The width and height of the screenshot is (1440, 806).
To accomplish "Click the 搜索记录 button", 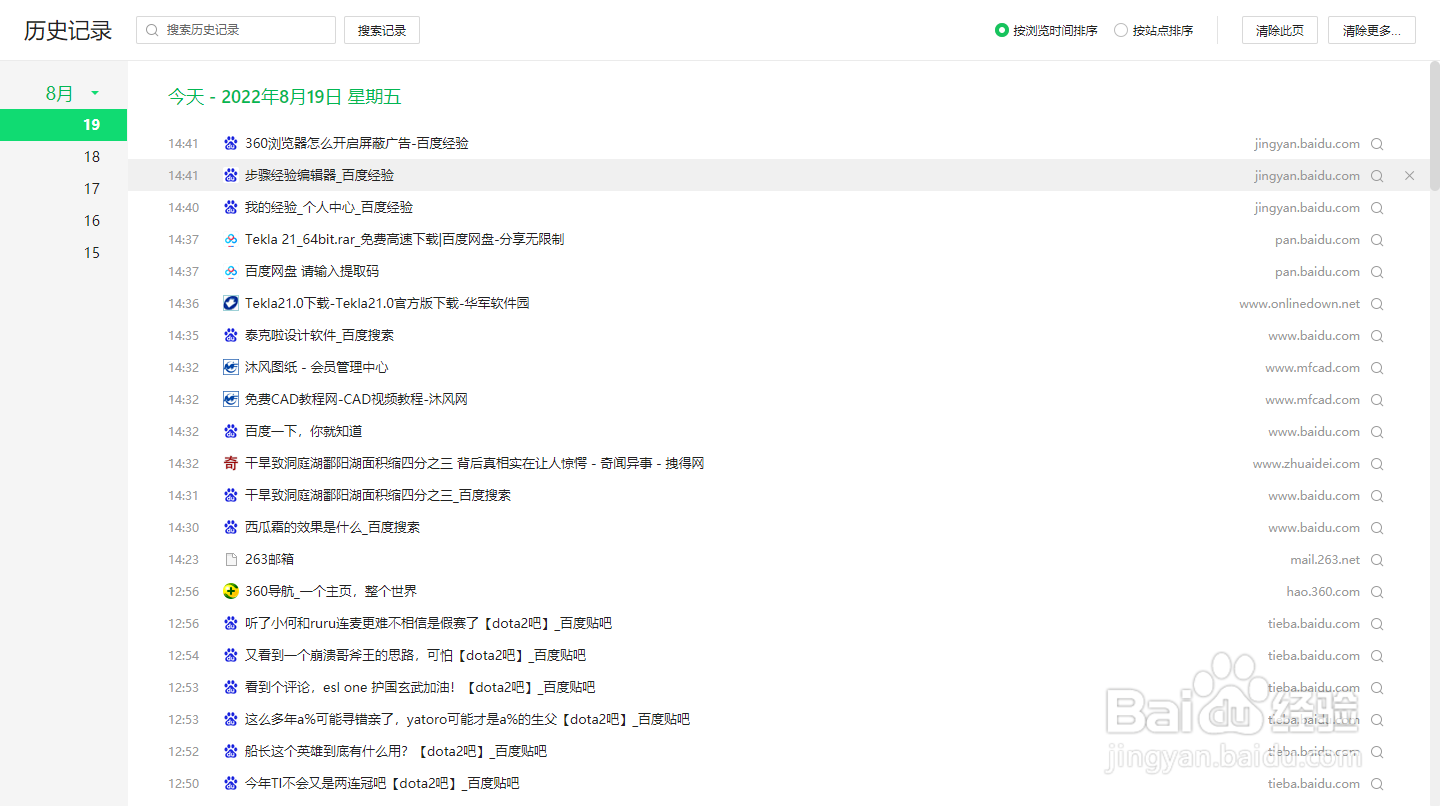I will (382, 30).
